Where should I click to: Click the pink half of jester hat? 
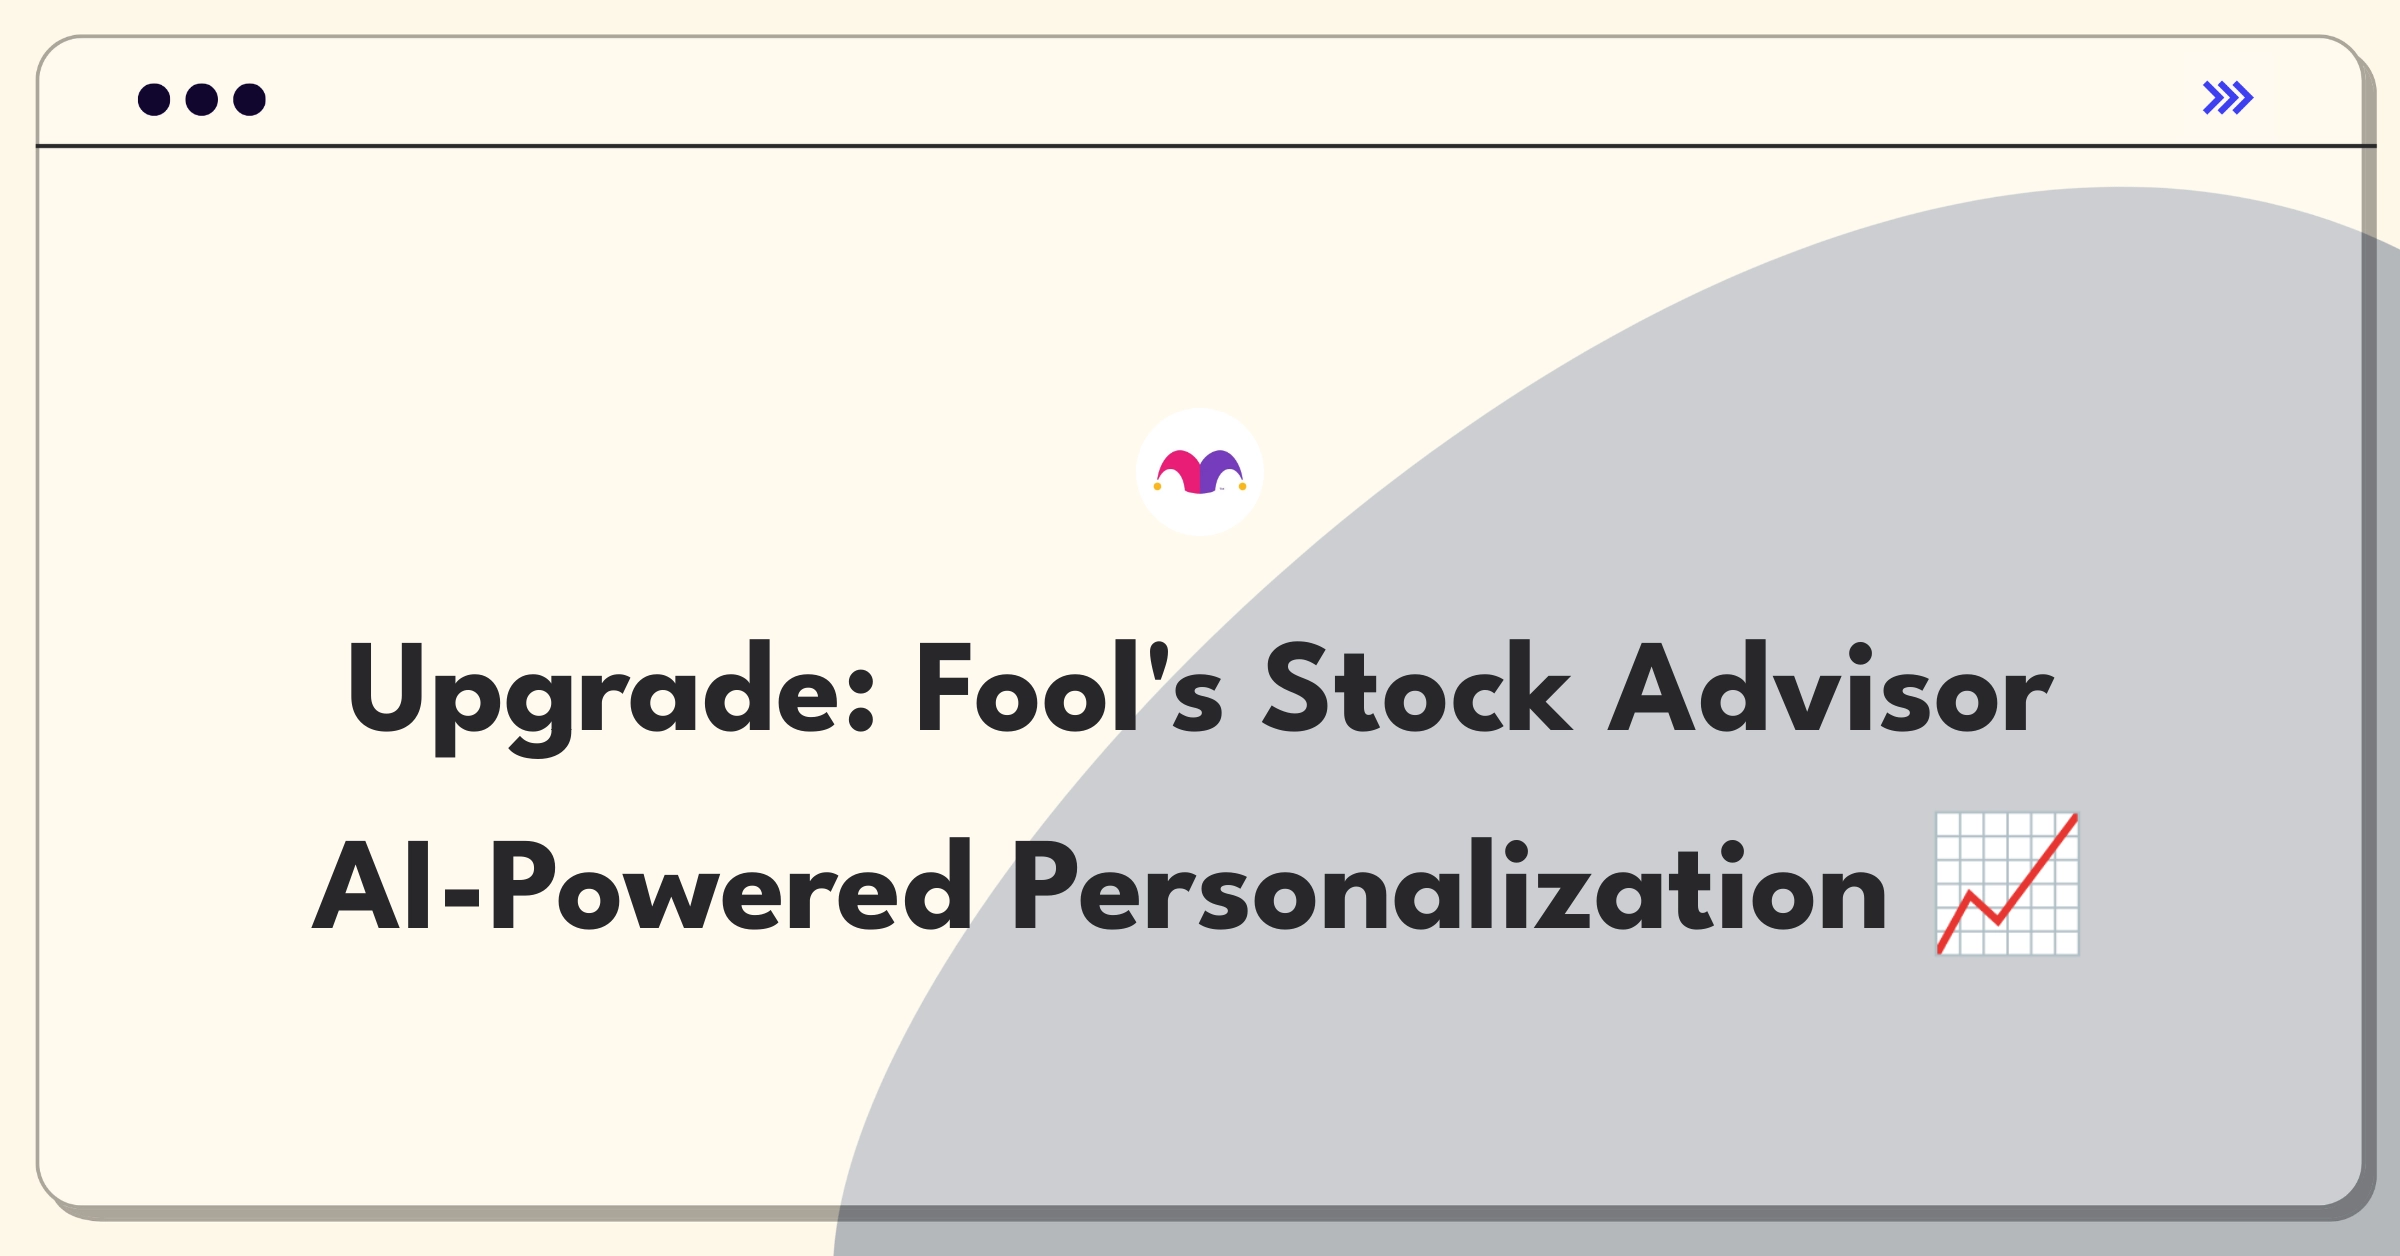tap(1178, 472)
